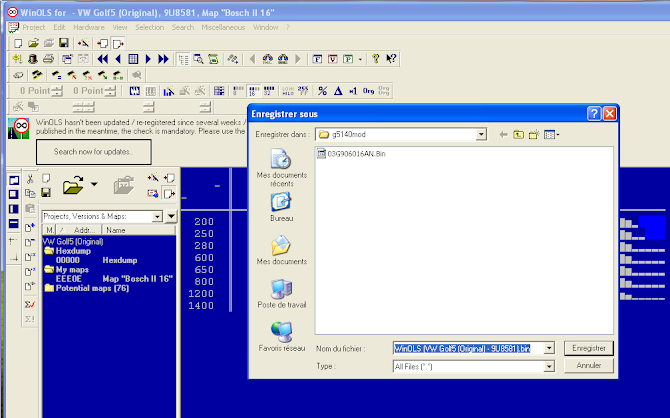Image resolution: width=670 pixels, height=418 pixels.
Task: Click the yellow question mark Help icon
Action: coord(376,59)
